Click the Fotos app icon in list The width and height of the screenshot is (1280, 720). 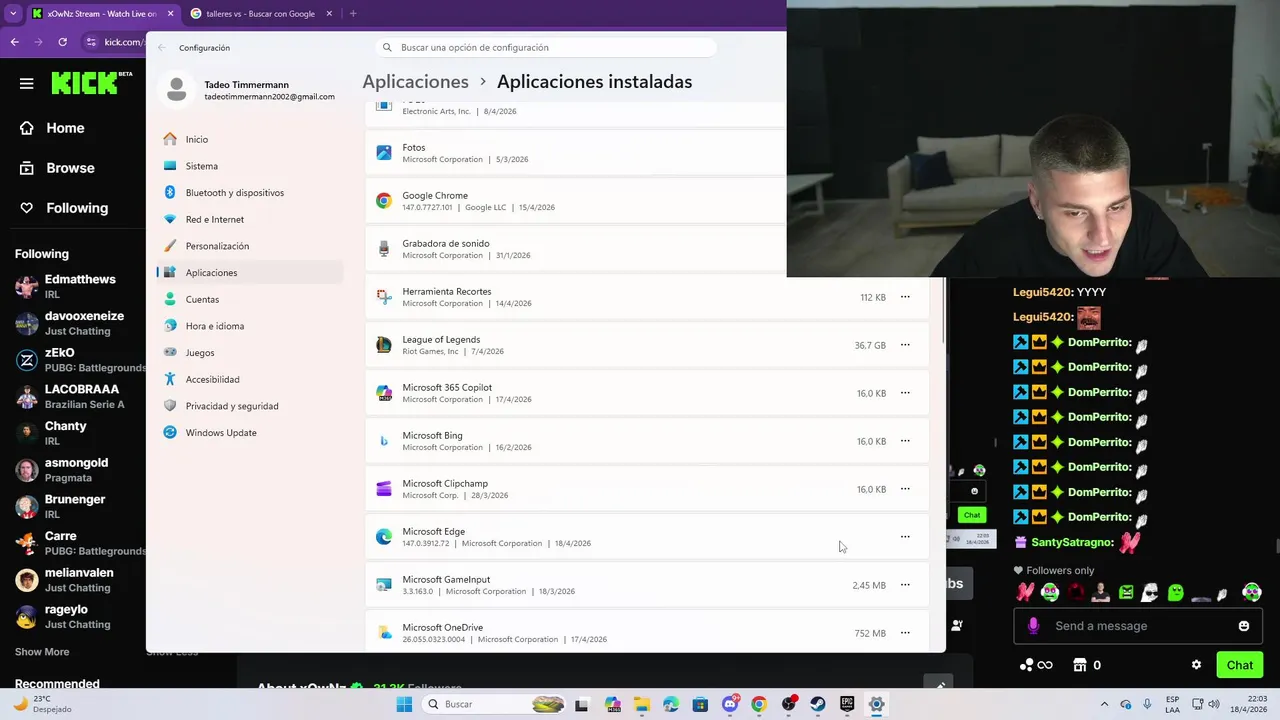[x=384, y=153]
